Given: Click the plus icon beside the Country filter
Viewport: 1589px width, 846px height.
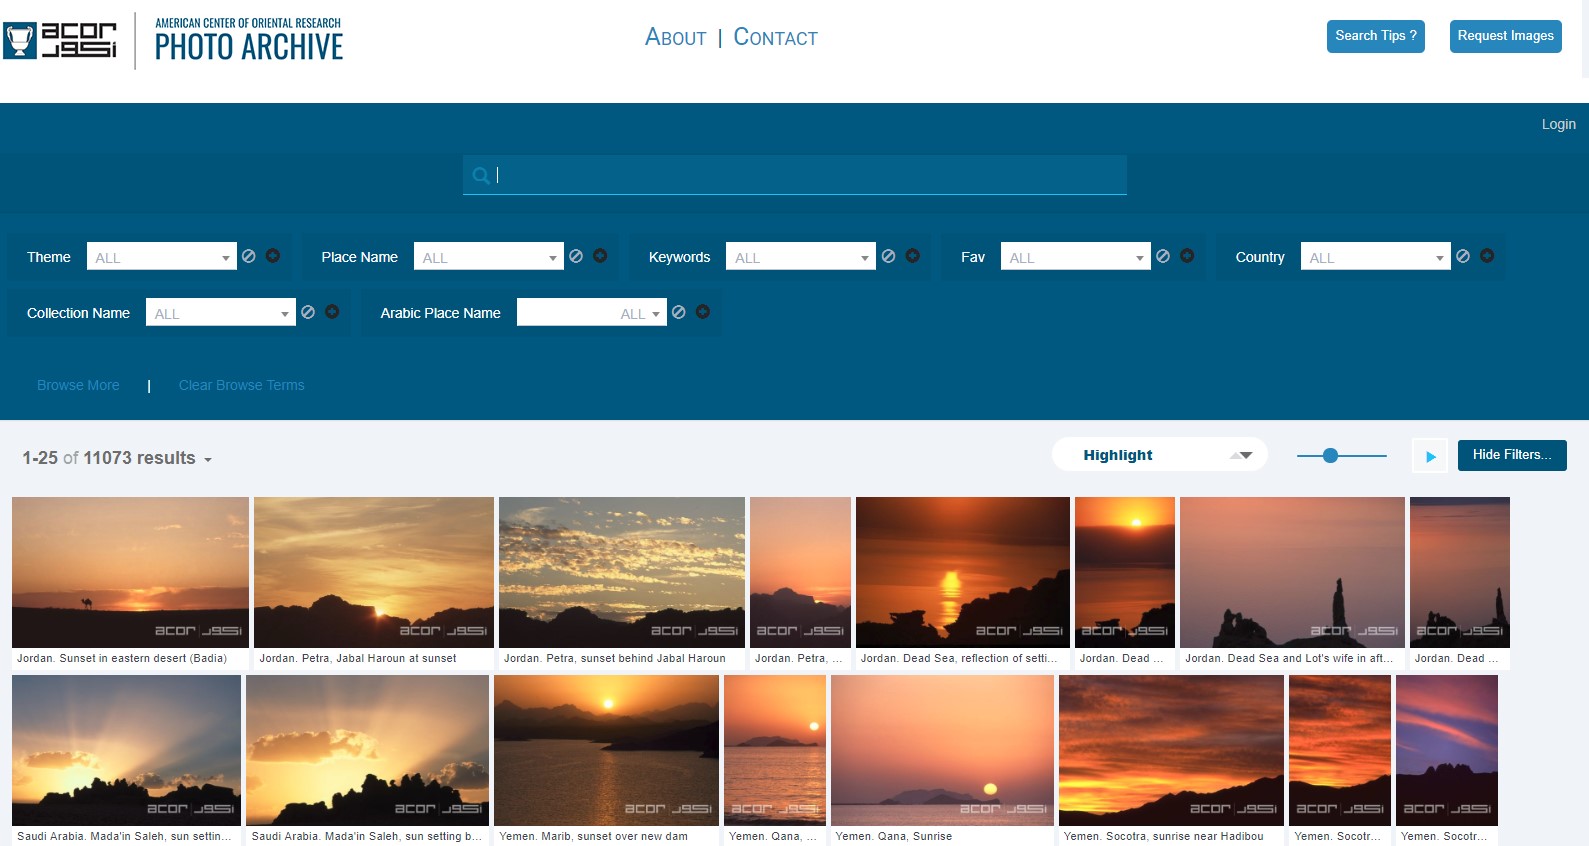Looking at the screenshot, I should click(x=1487, y=256).
